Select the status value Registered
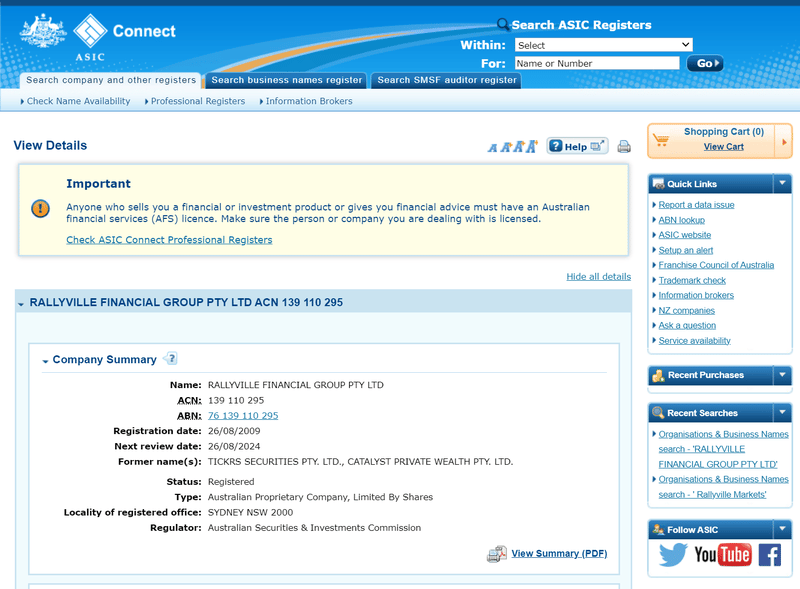Screen dimensions: 800x589 point(231,482)
